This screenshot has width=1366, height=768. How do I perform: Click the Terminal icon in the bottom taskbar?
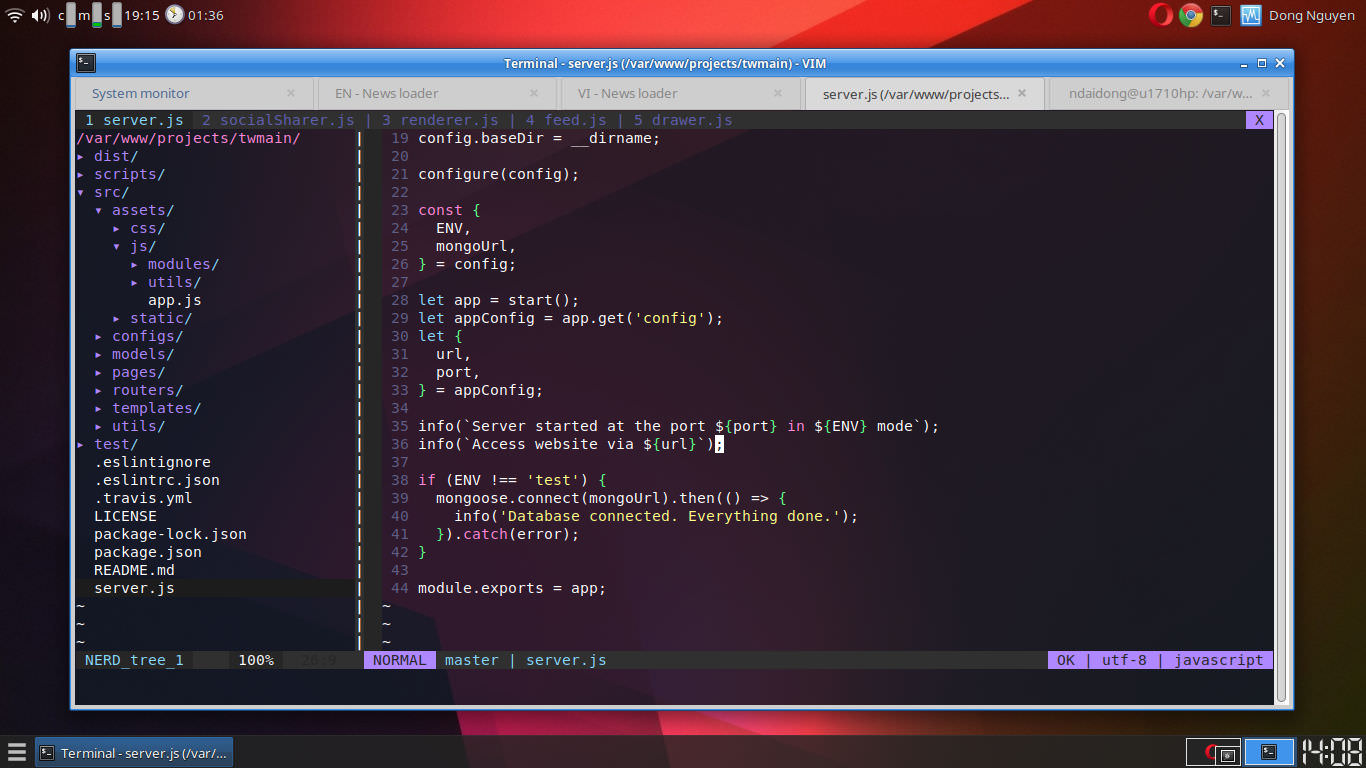[x=133, y=753]
